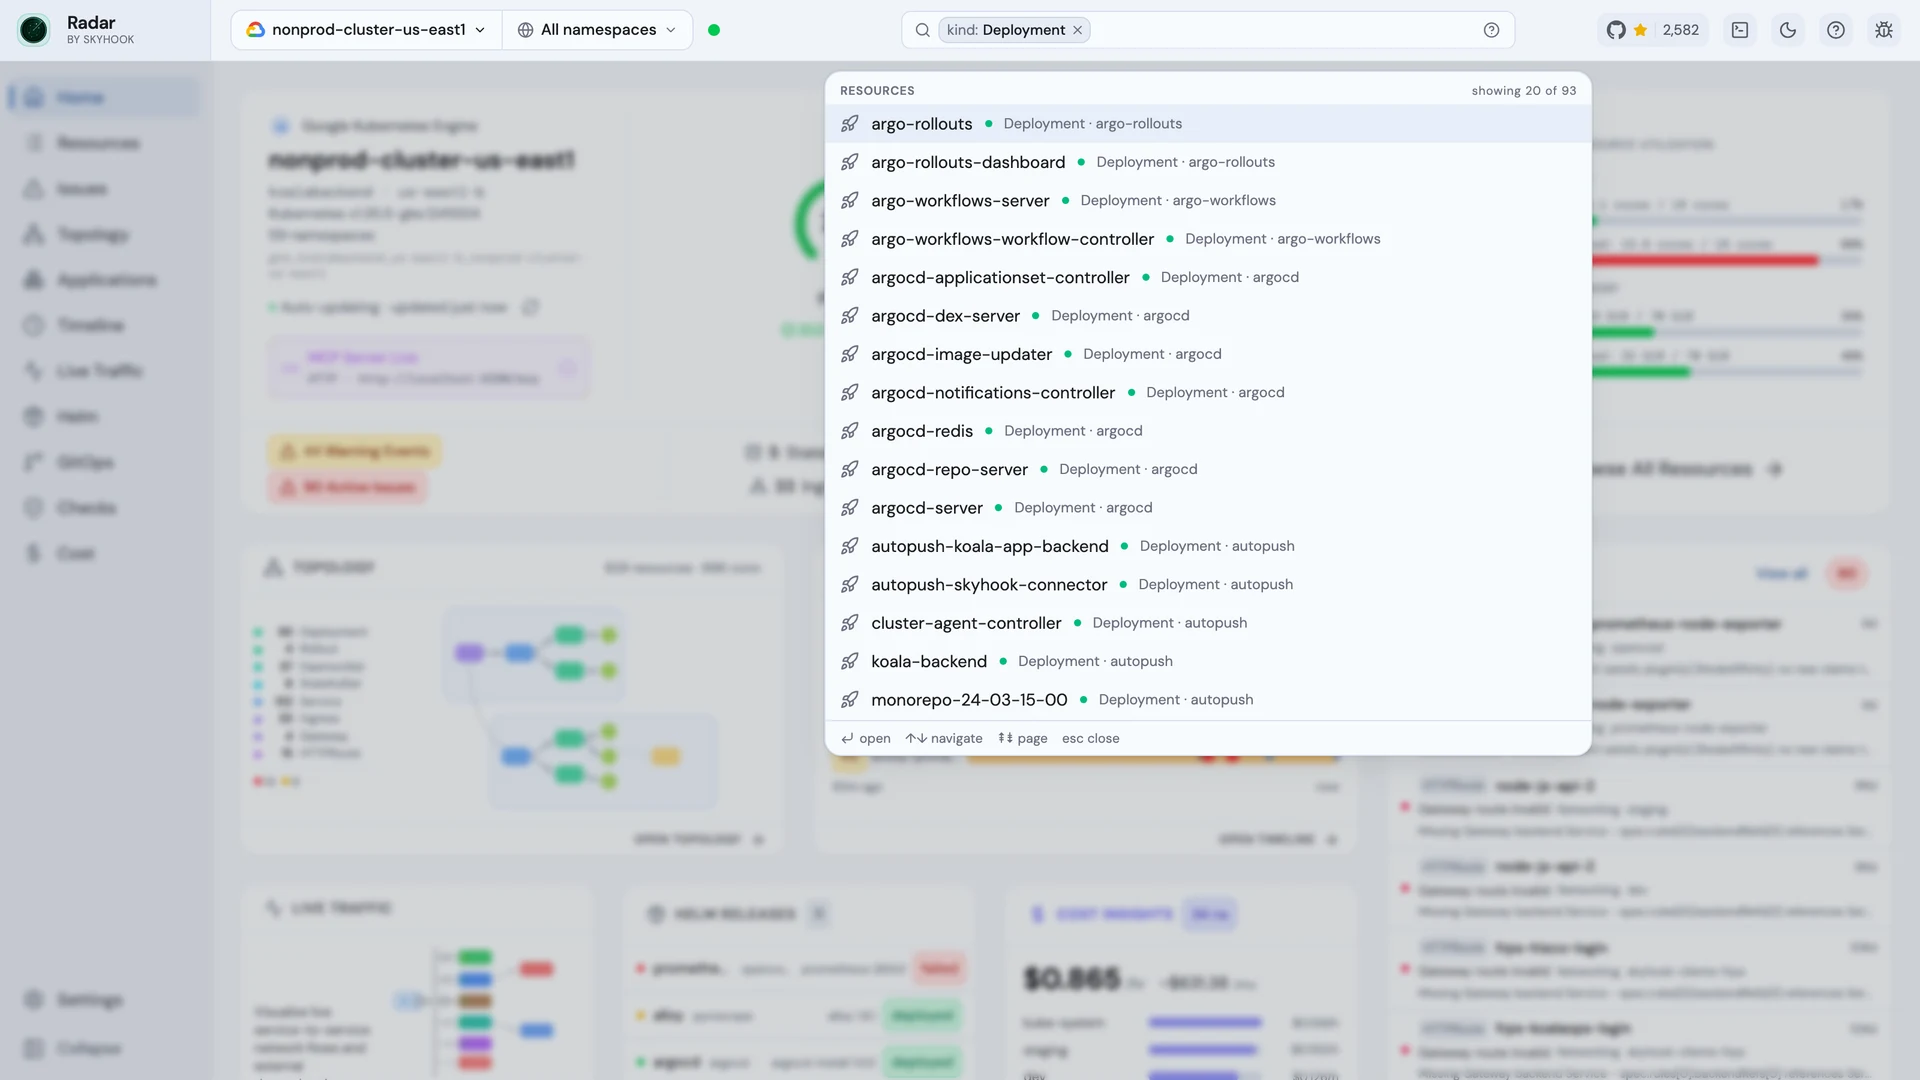
Task: Open the terminal panel icon
Action: pos(1740,30)
